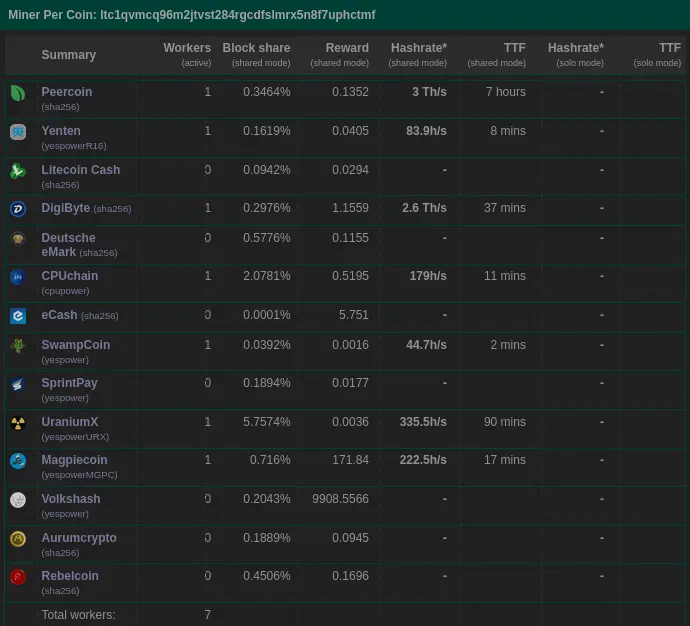
Task: Open the CPUchain coin link
Action: point(70,276)
